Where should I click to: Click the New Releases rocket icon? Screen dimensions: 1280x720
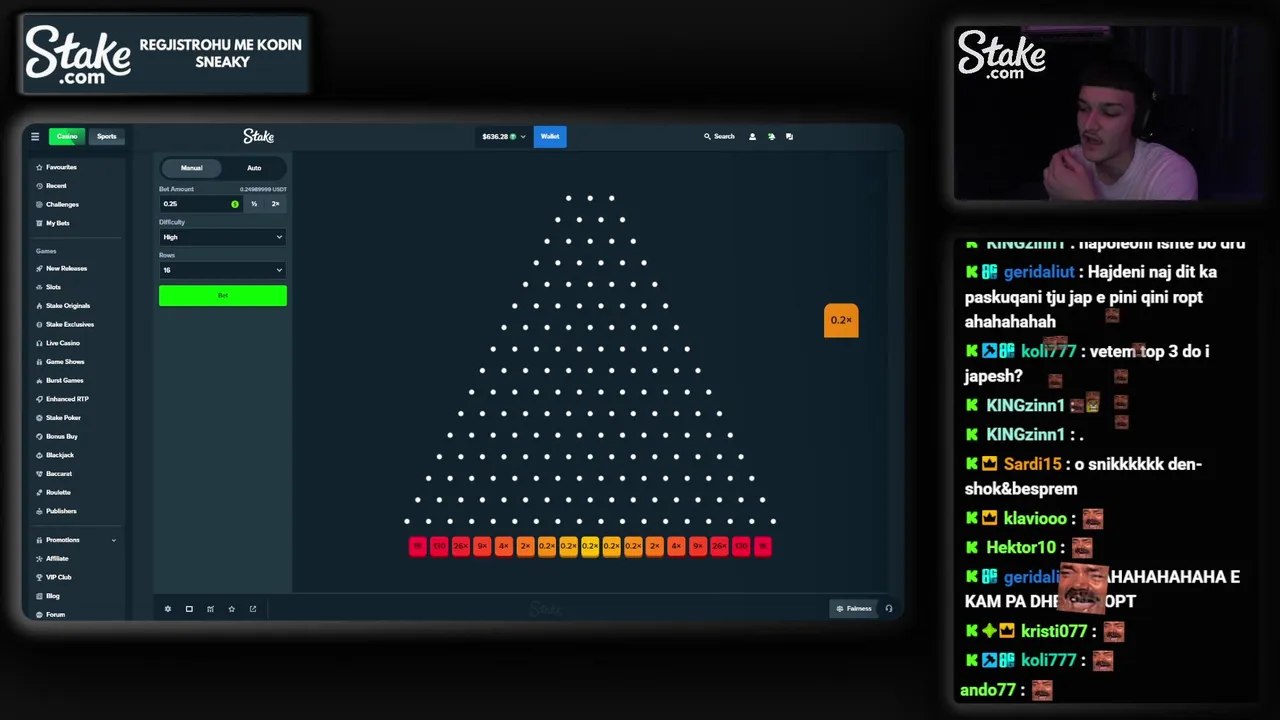(x=39, y=268)
